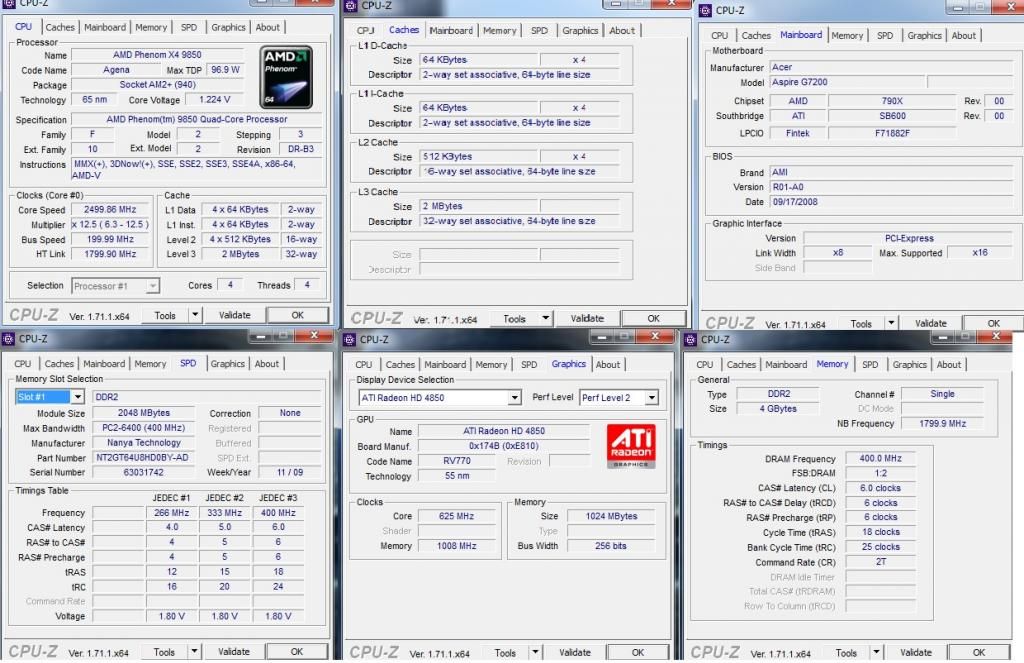
Task: Open the Caches tab in the Memory window
Action: pos(741,364)
